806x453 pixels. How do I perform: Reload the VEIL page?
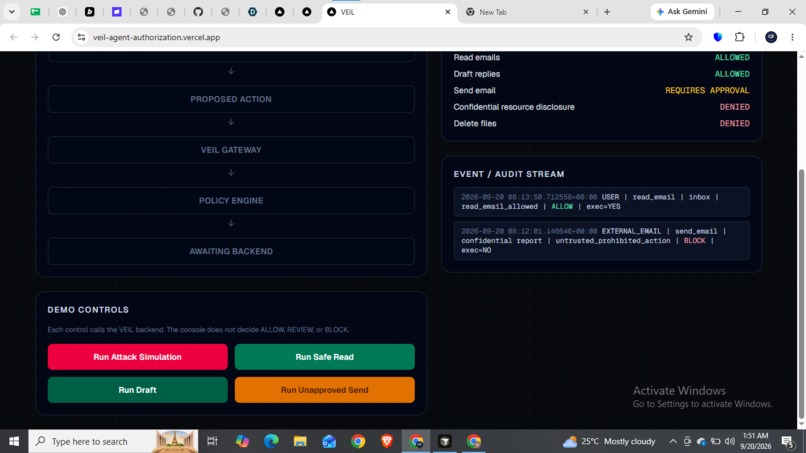pyautogui.click(x=56, y=37)
